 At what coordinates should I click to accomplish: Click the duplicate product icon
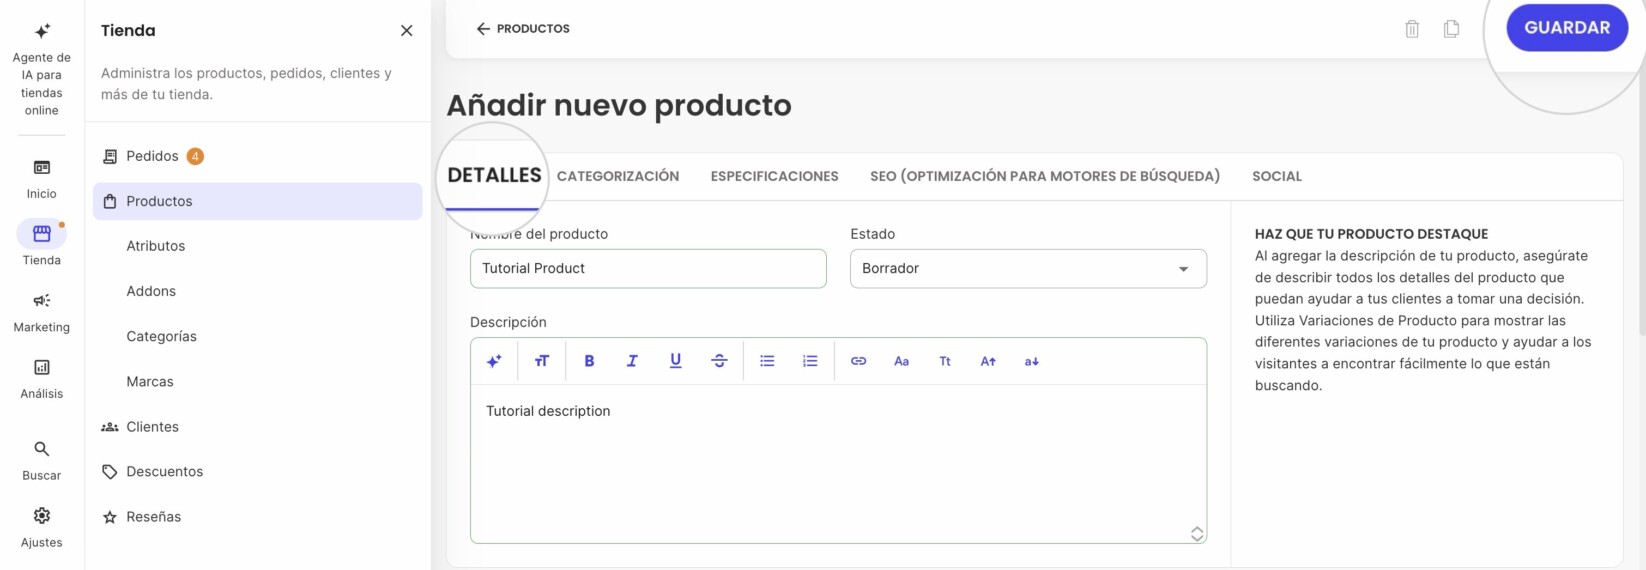click(x=1451, y=29)
